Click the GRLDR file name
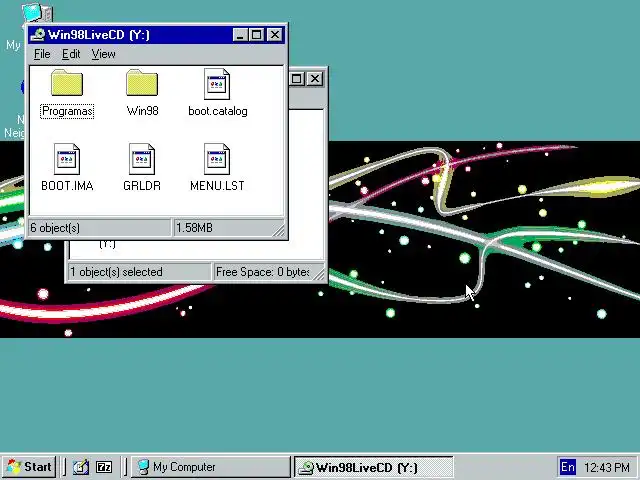The height and width of the screenshot is (480, 640). (x=142, y=186)
